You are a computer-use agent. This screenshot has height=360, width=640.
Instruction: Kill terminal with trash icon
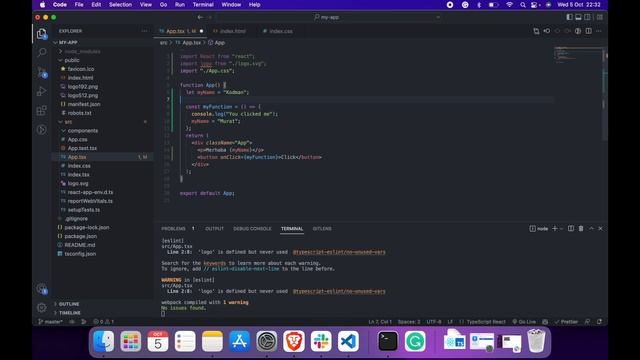click(x=581, y=229)
